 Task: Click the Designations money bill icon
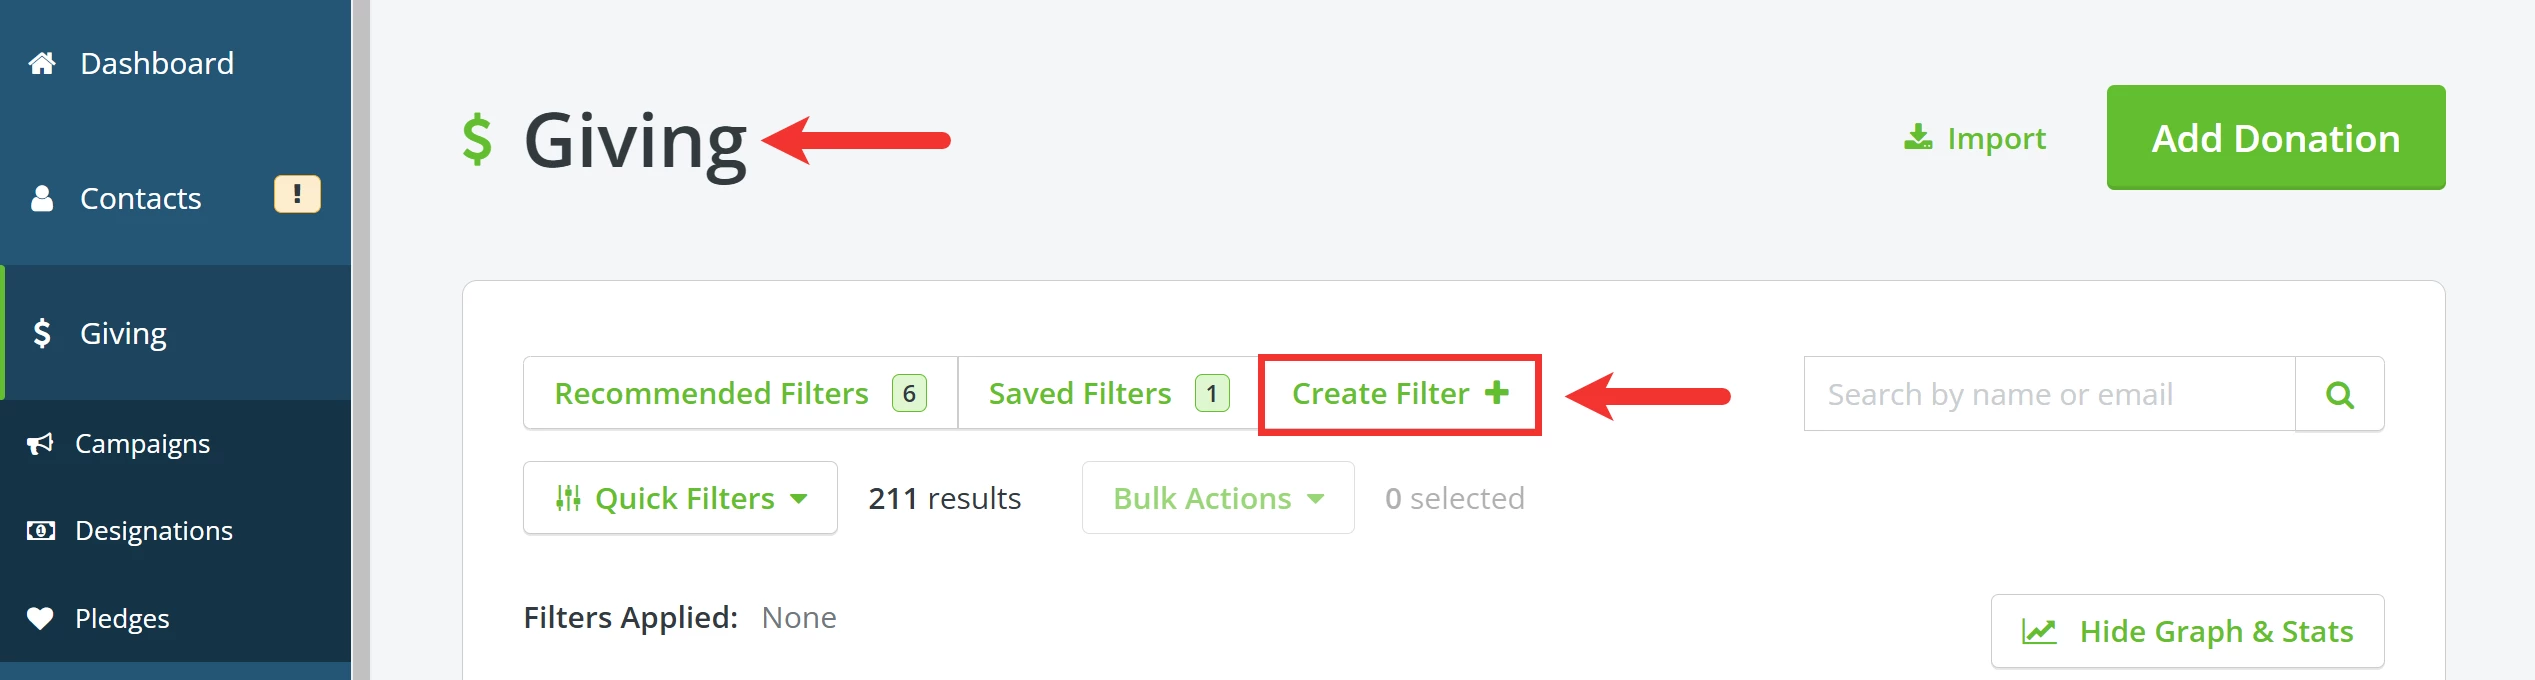point(40,530)
